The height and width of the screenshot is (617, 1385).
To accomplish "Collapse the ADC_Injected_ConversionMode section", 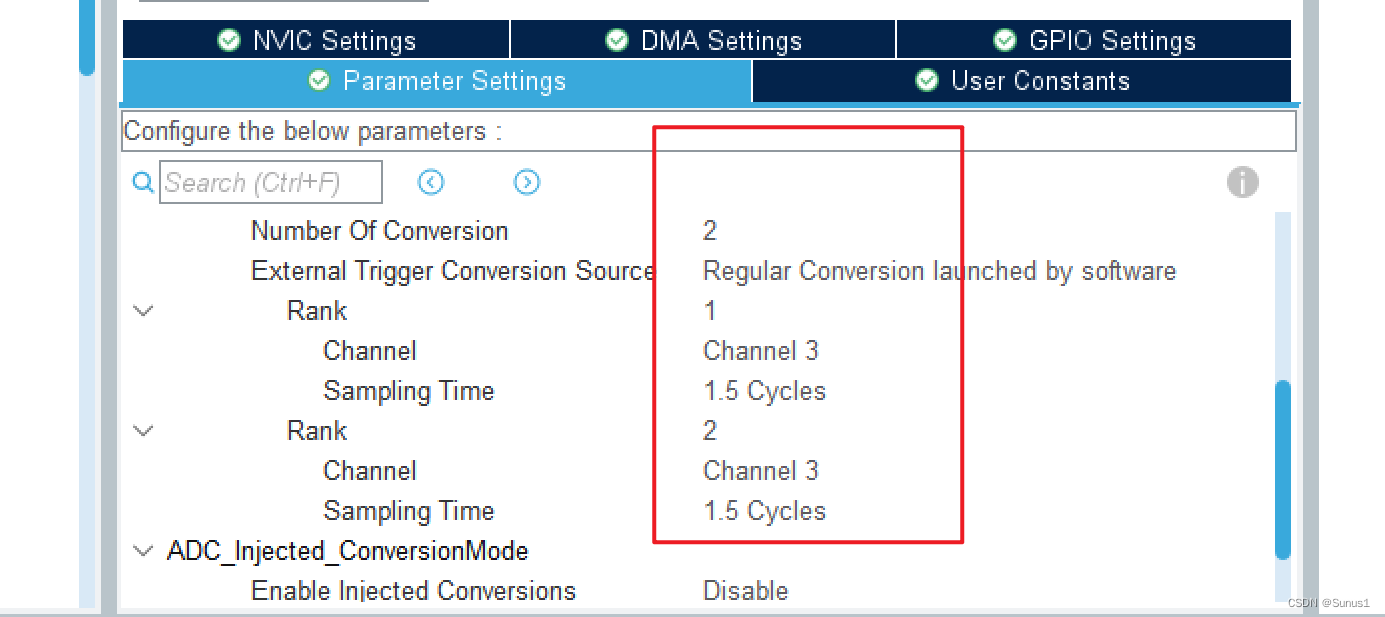I will pos(142,550).
